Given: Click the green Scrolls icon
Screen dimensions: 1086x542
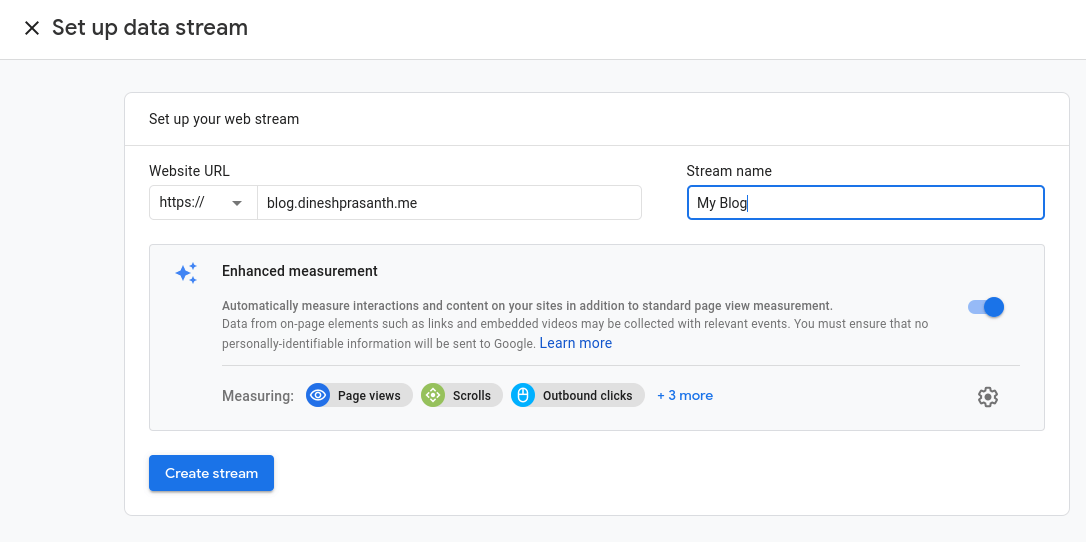Looking at the screenshot, I should (x=432, y=396).
